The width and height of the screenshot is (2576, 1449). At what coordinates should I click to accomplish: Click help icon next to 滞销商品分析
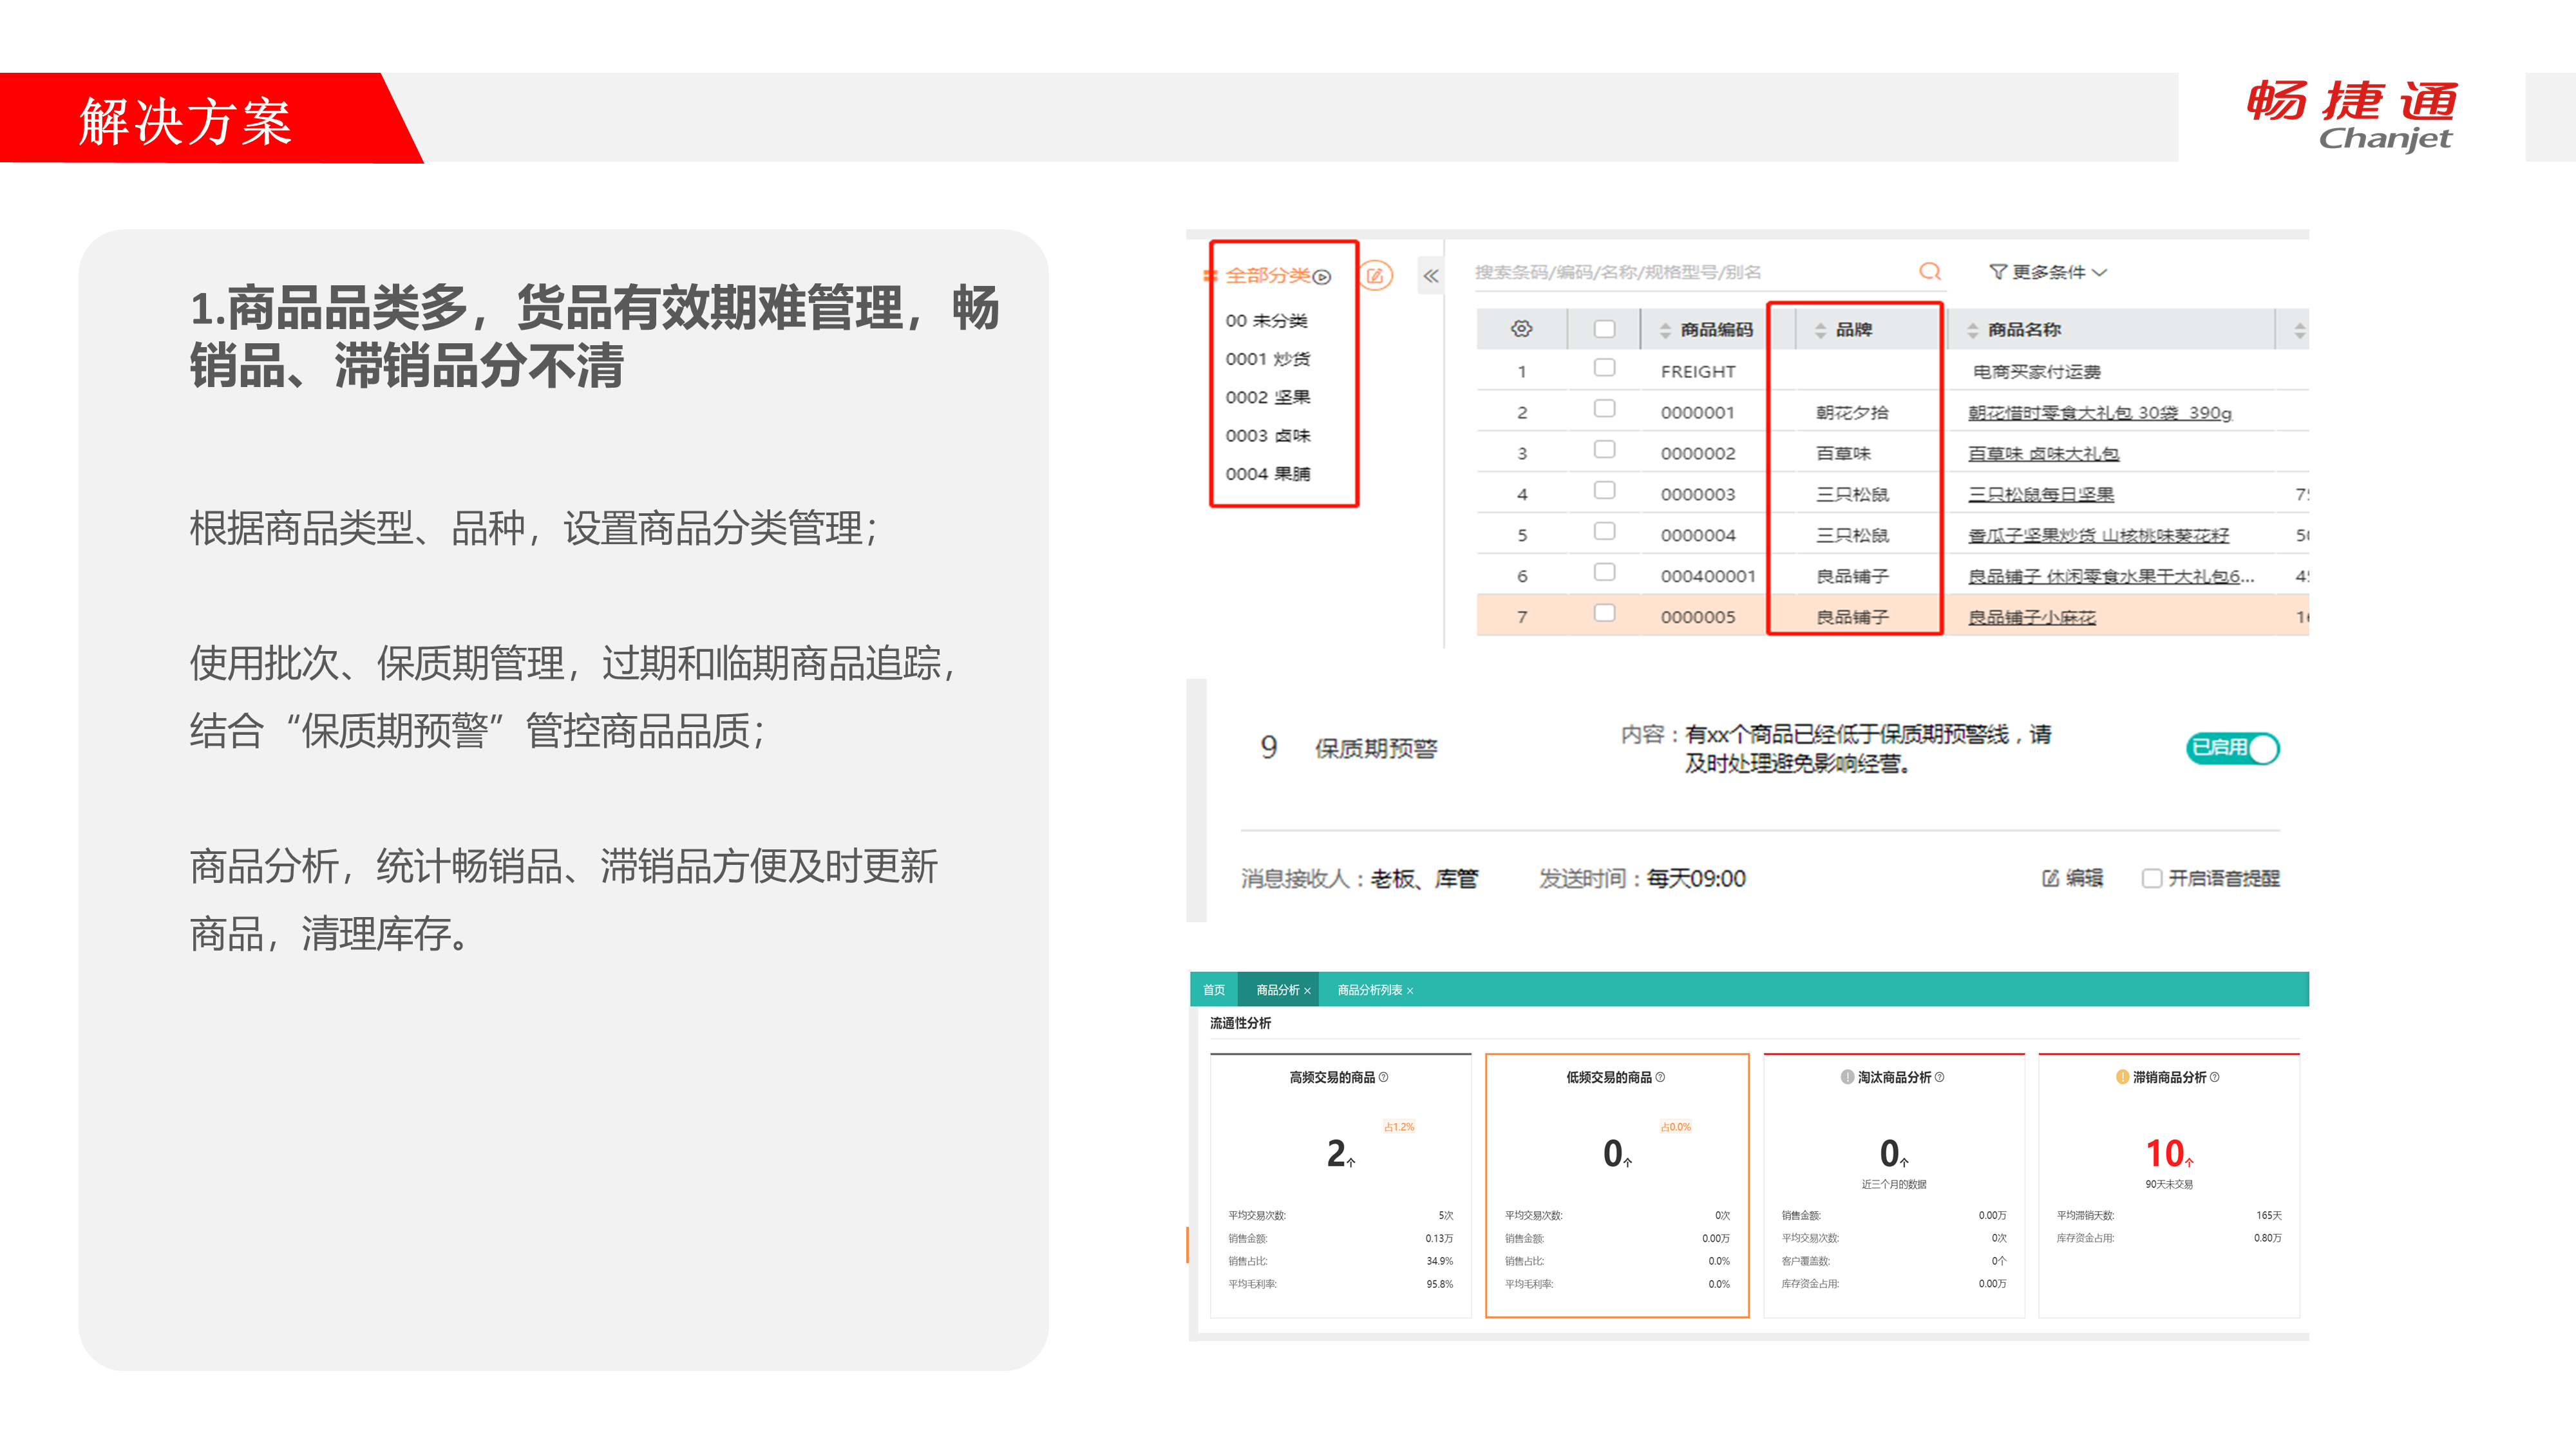click(2214, 1077)
